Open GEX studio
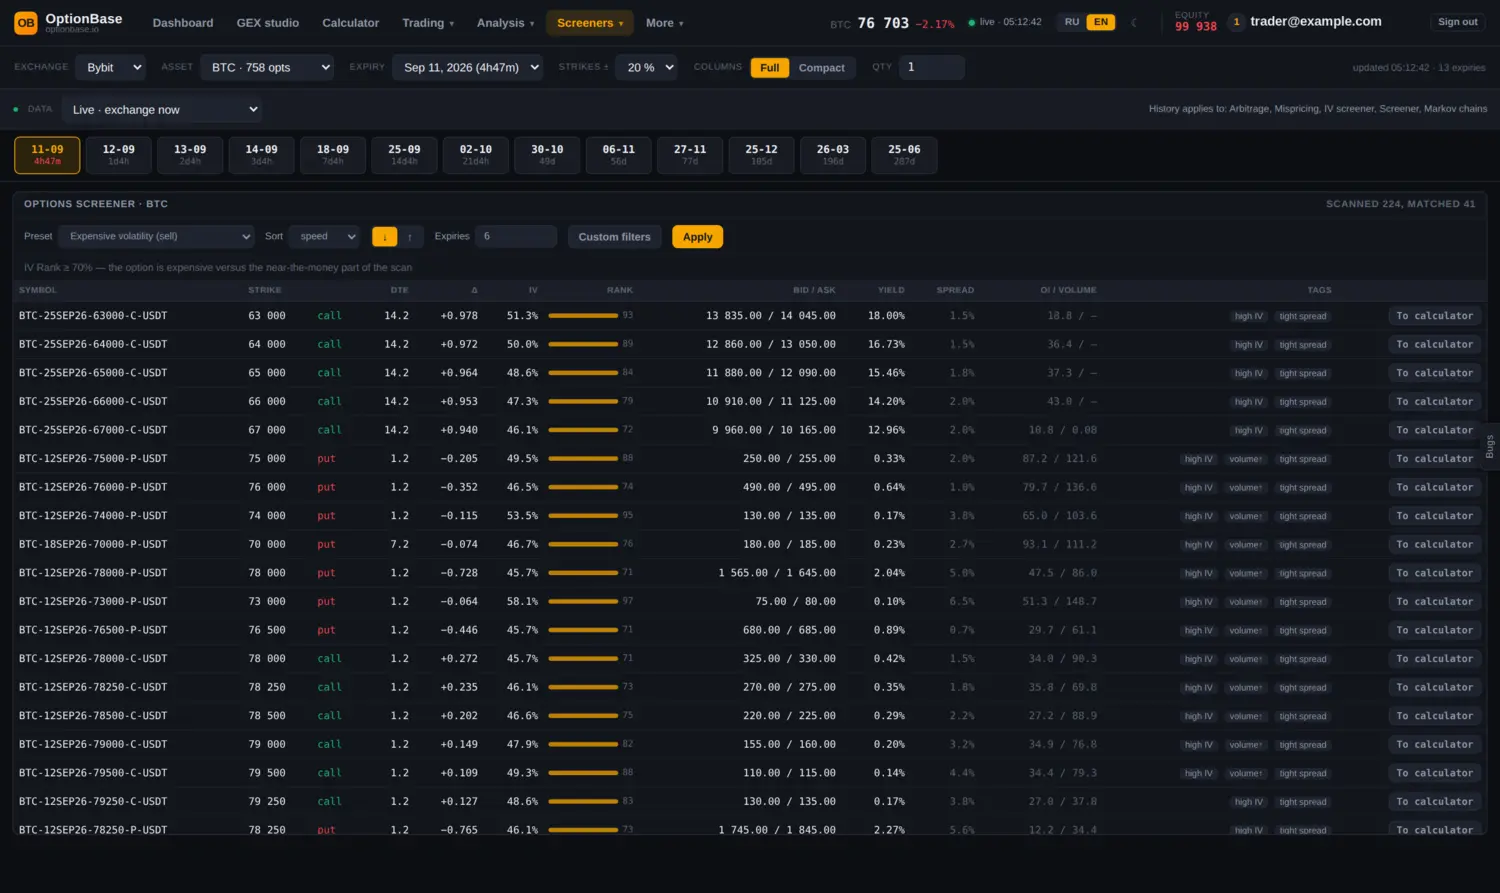This screenshot has height=893, width=1500. (268, 23)
